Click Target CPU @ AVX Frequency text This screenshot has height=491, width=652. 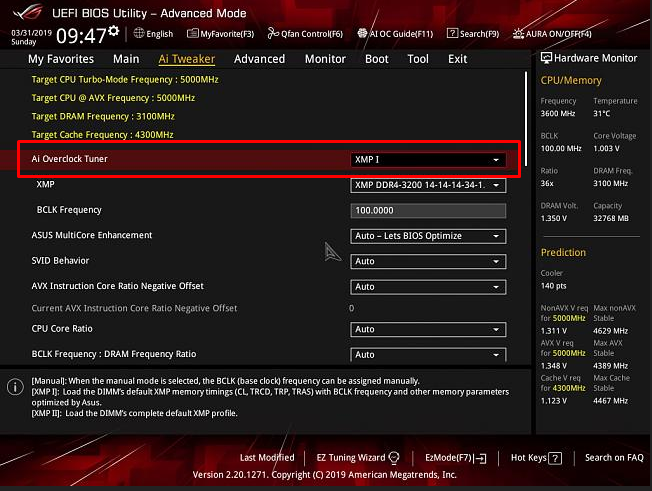(113, 98)
